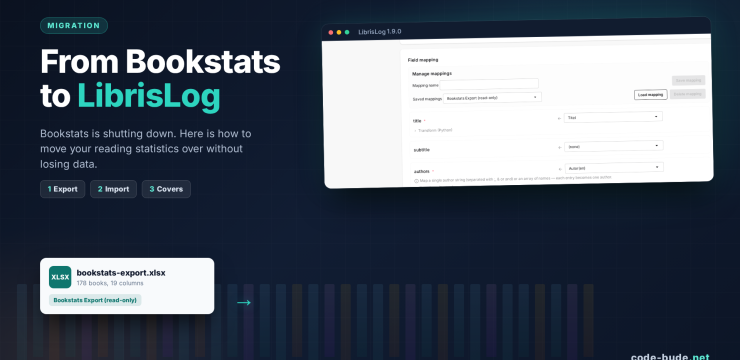Click the LibrisLog 1.9.0 window title
Image resolution: width=740 pixels, height=360 pixels.
tap(379, 32)
